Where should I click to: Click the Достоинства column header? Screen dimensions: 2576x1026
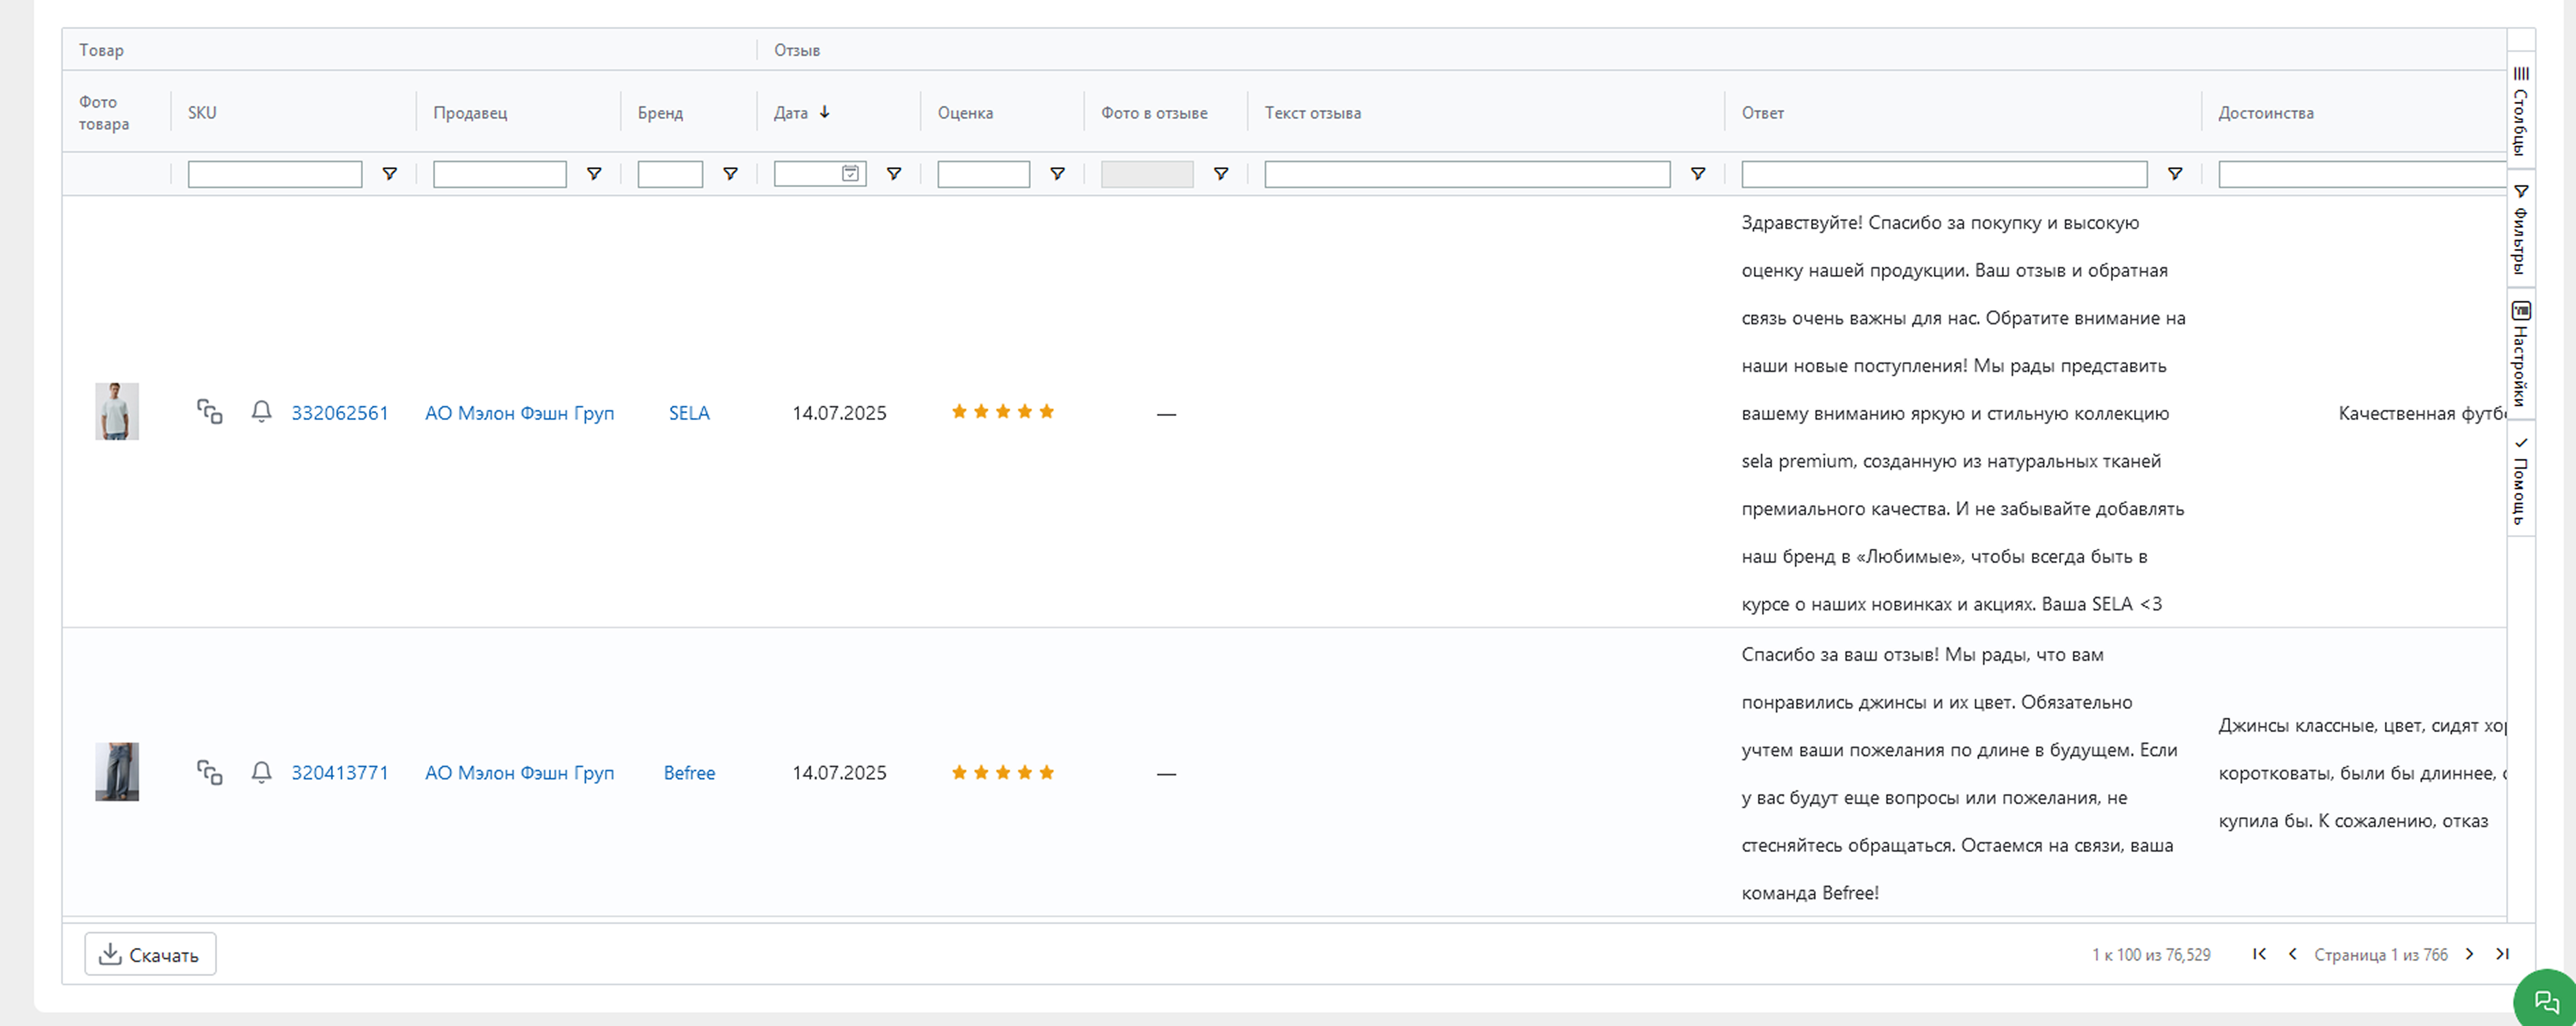coord(2266,113)
